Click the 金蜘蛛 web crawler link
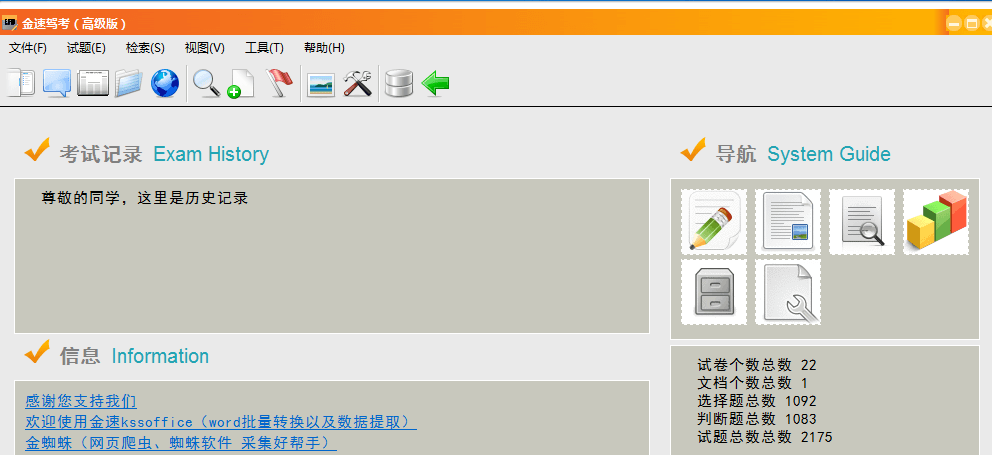The image size is (992, 455). [x=181, y=442]
